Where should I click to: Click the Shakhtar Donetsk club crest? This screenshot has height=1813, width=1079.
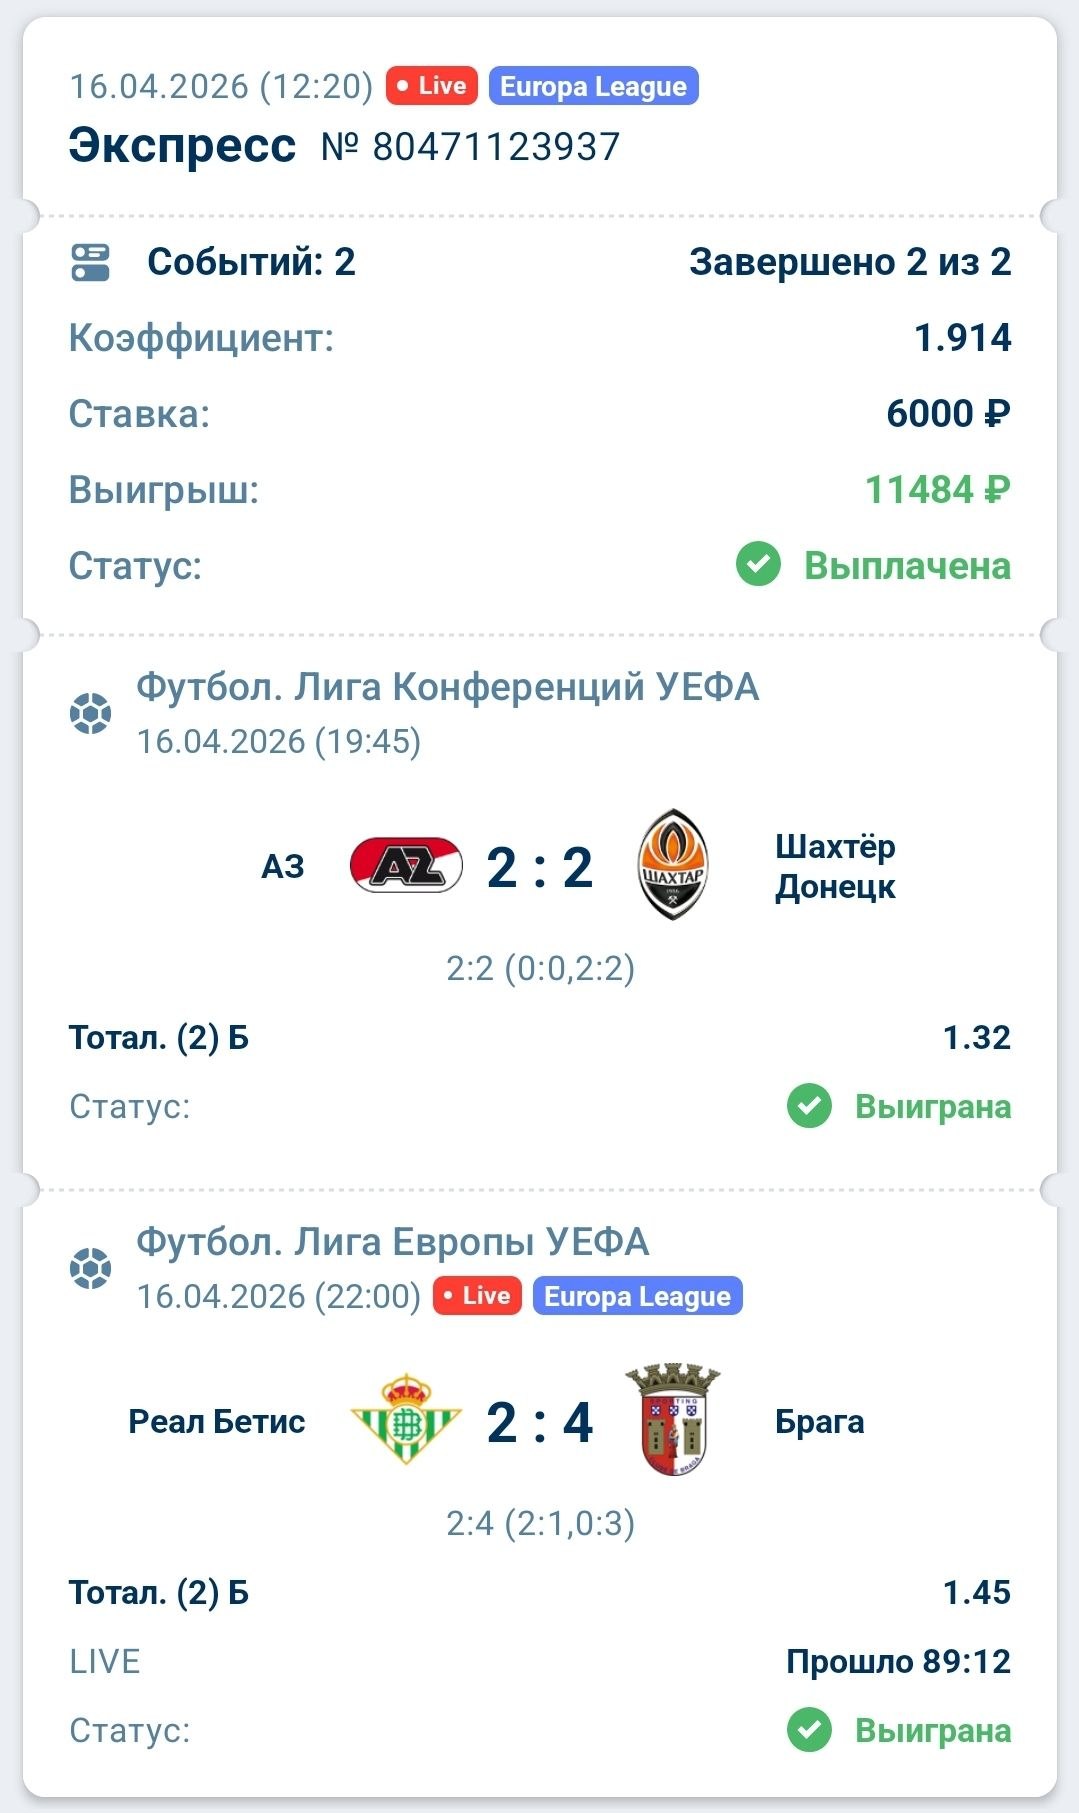673,866
